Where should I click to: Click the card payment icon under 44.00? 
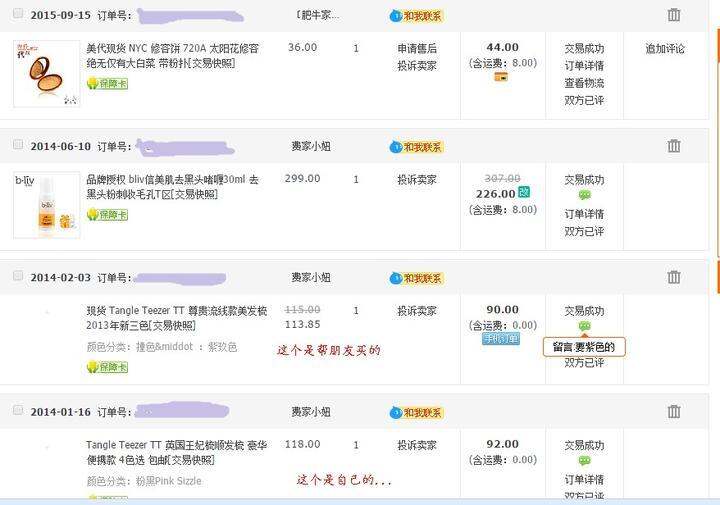click(501, 77)
